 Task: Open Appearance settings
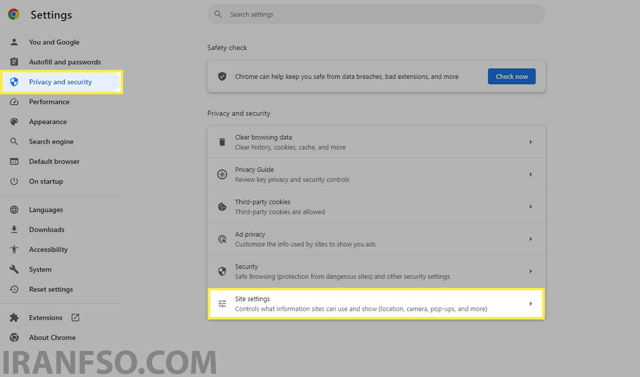(48, 122)
